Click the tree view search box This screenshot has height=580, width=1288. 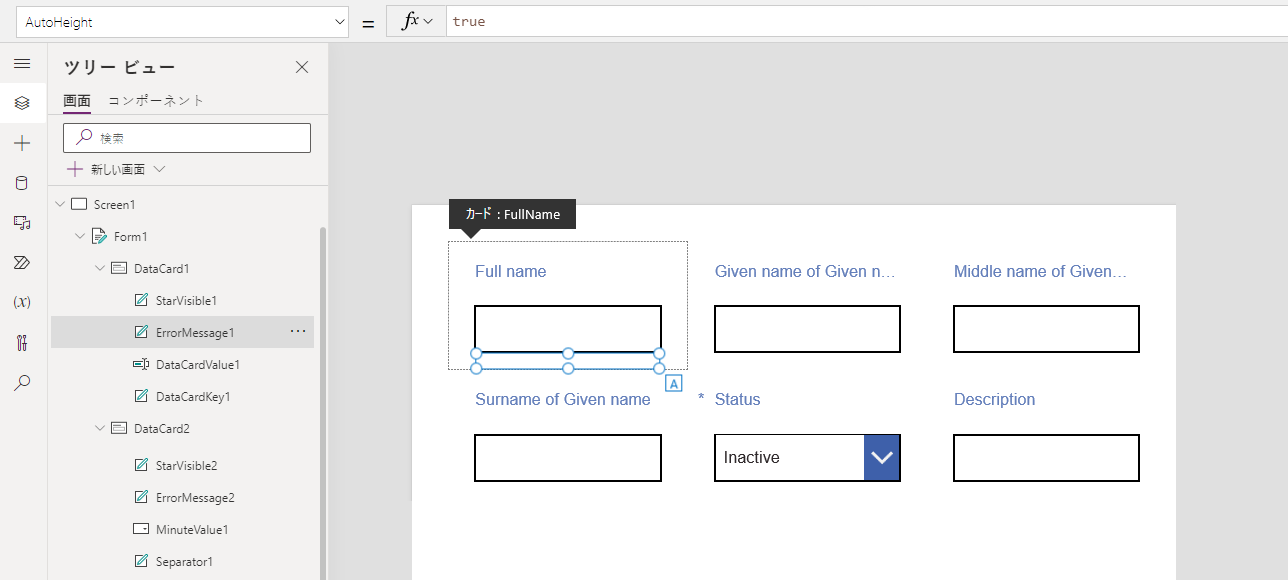point(187,138)
